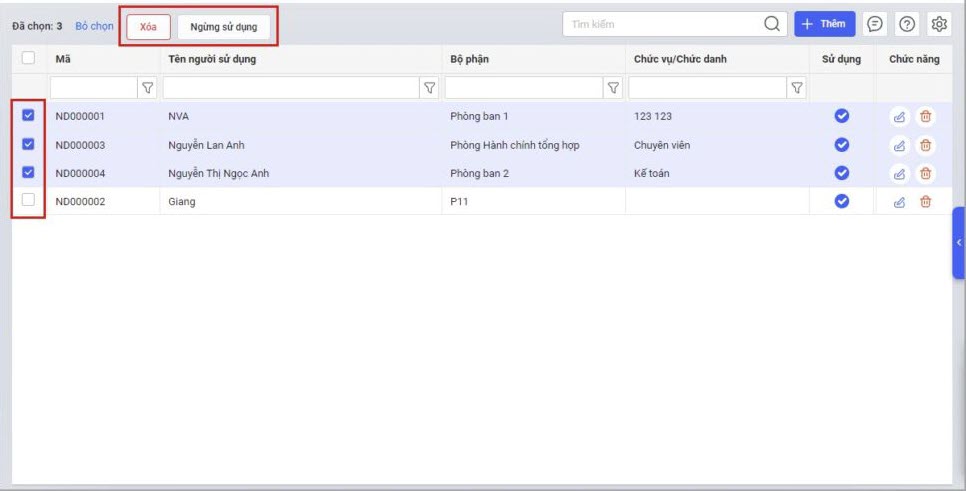Click trash icon for Nguyễn Thị Ngọc Anh
This screenshot has height=491, width=966.
click(925, 174)
